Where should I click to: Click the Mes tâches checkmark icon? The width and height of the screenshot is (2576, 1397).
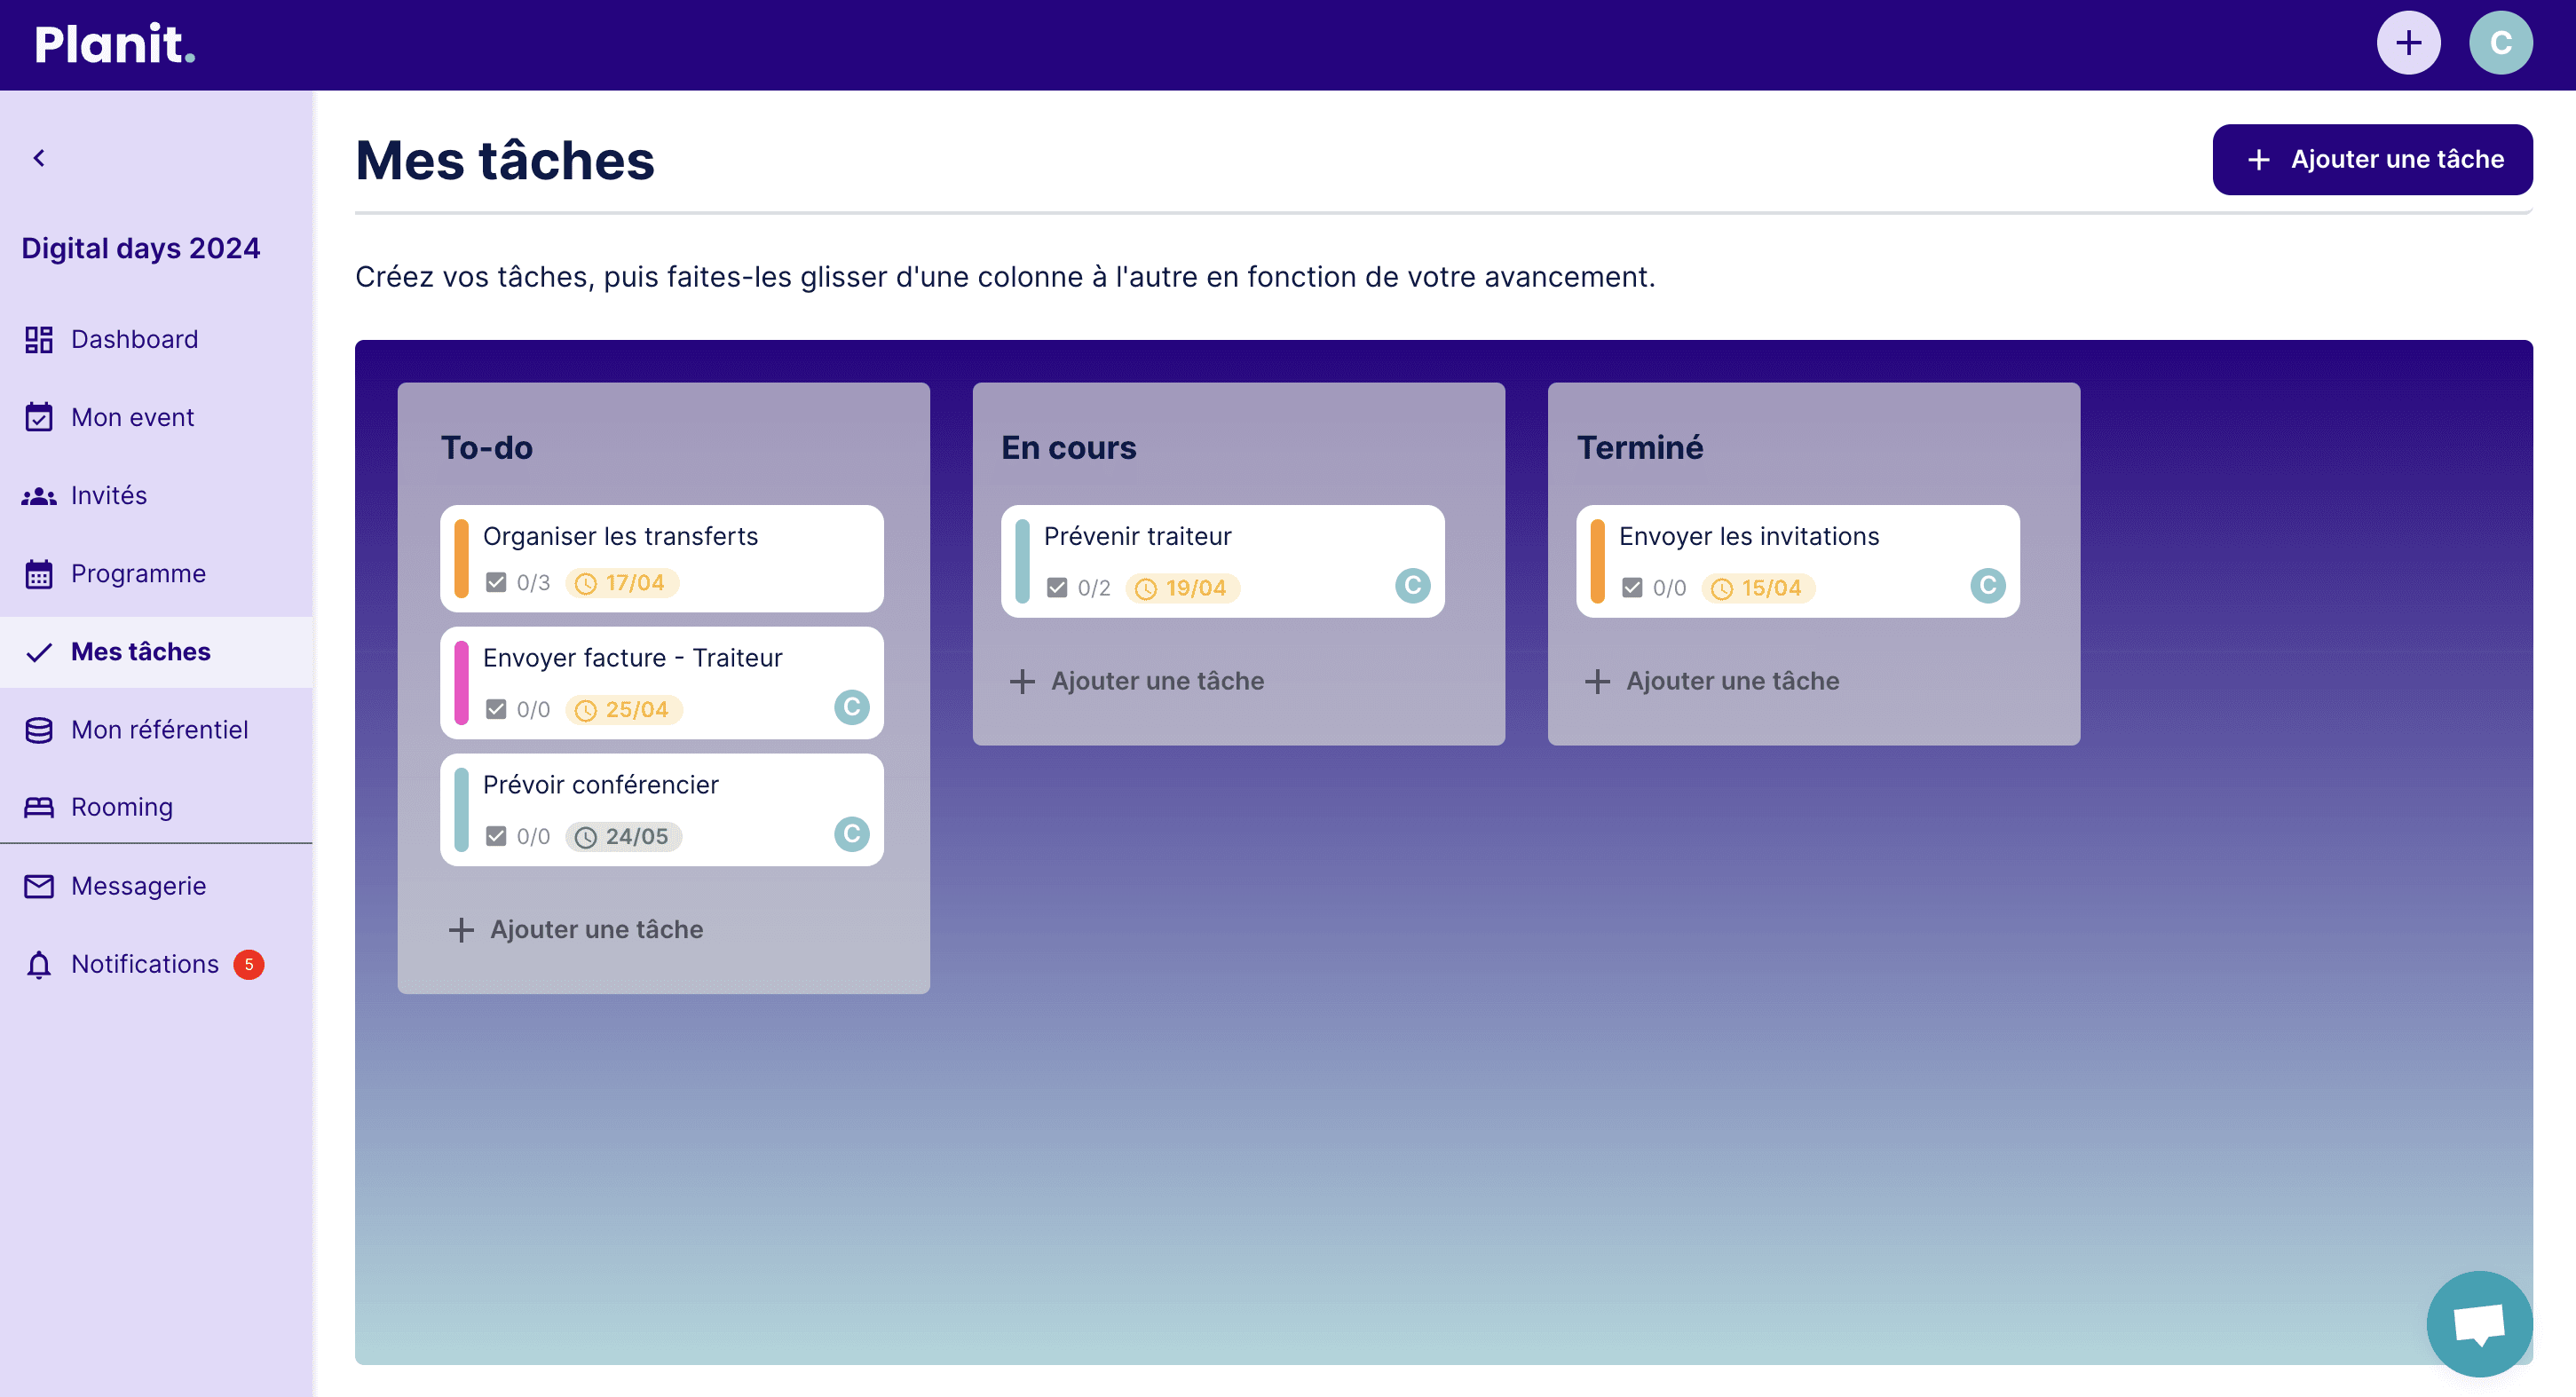coord(39,653)
